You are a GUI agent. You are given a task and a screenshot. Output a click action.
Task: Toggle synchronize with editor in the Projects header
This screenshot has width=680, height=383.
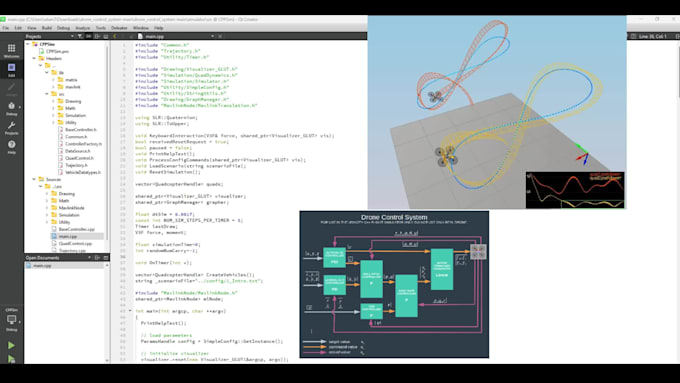coord(88,36)
